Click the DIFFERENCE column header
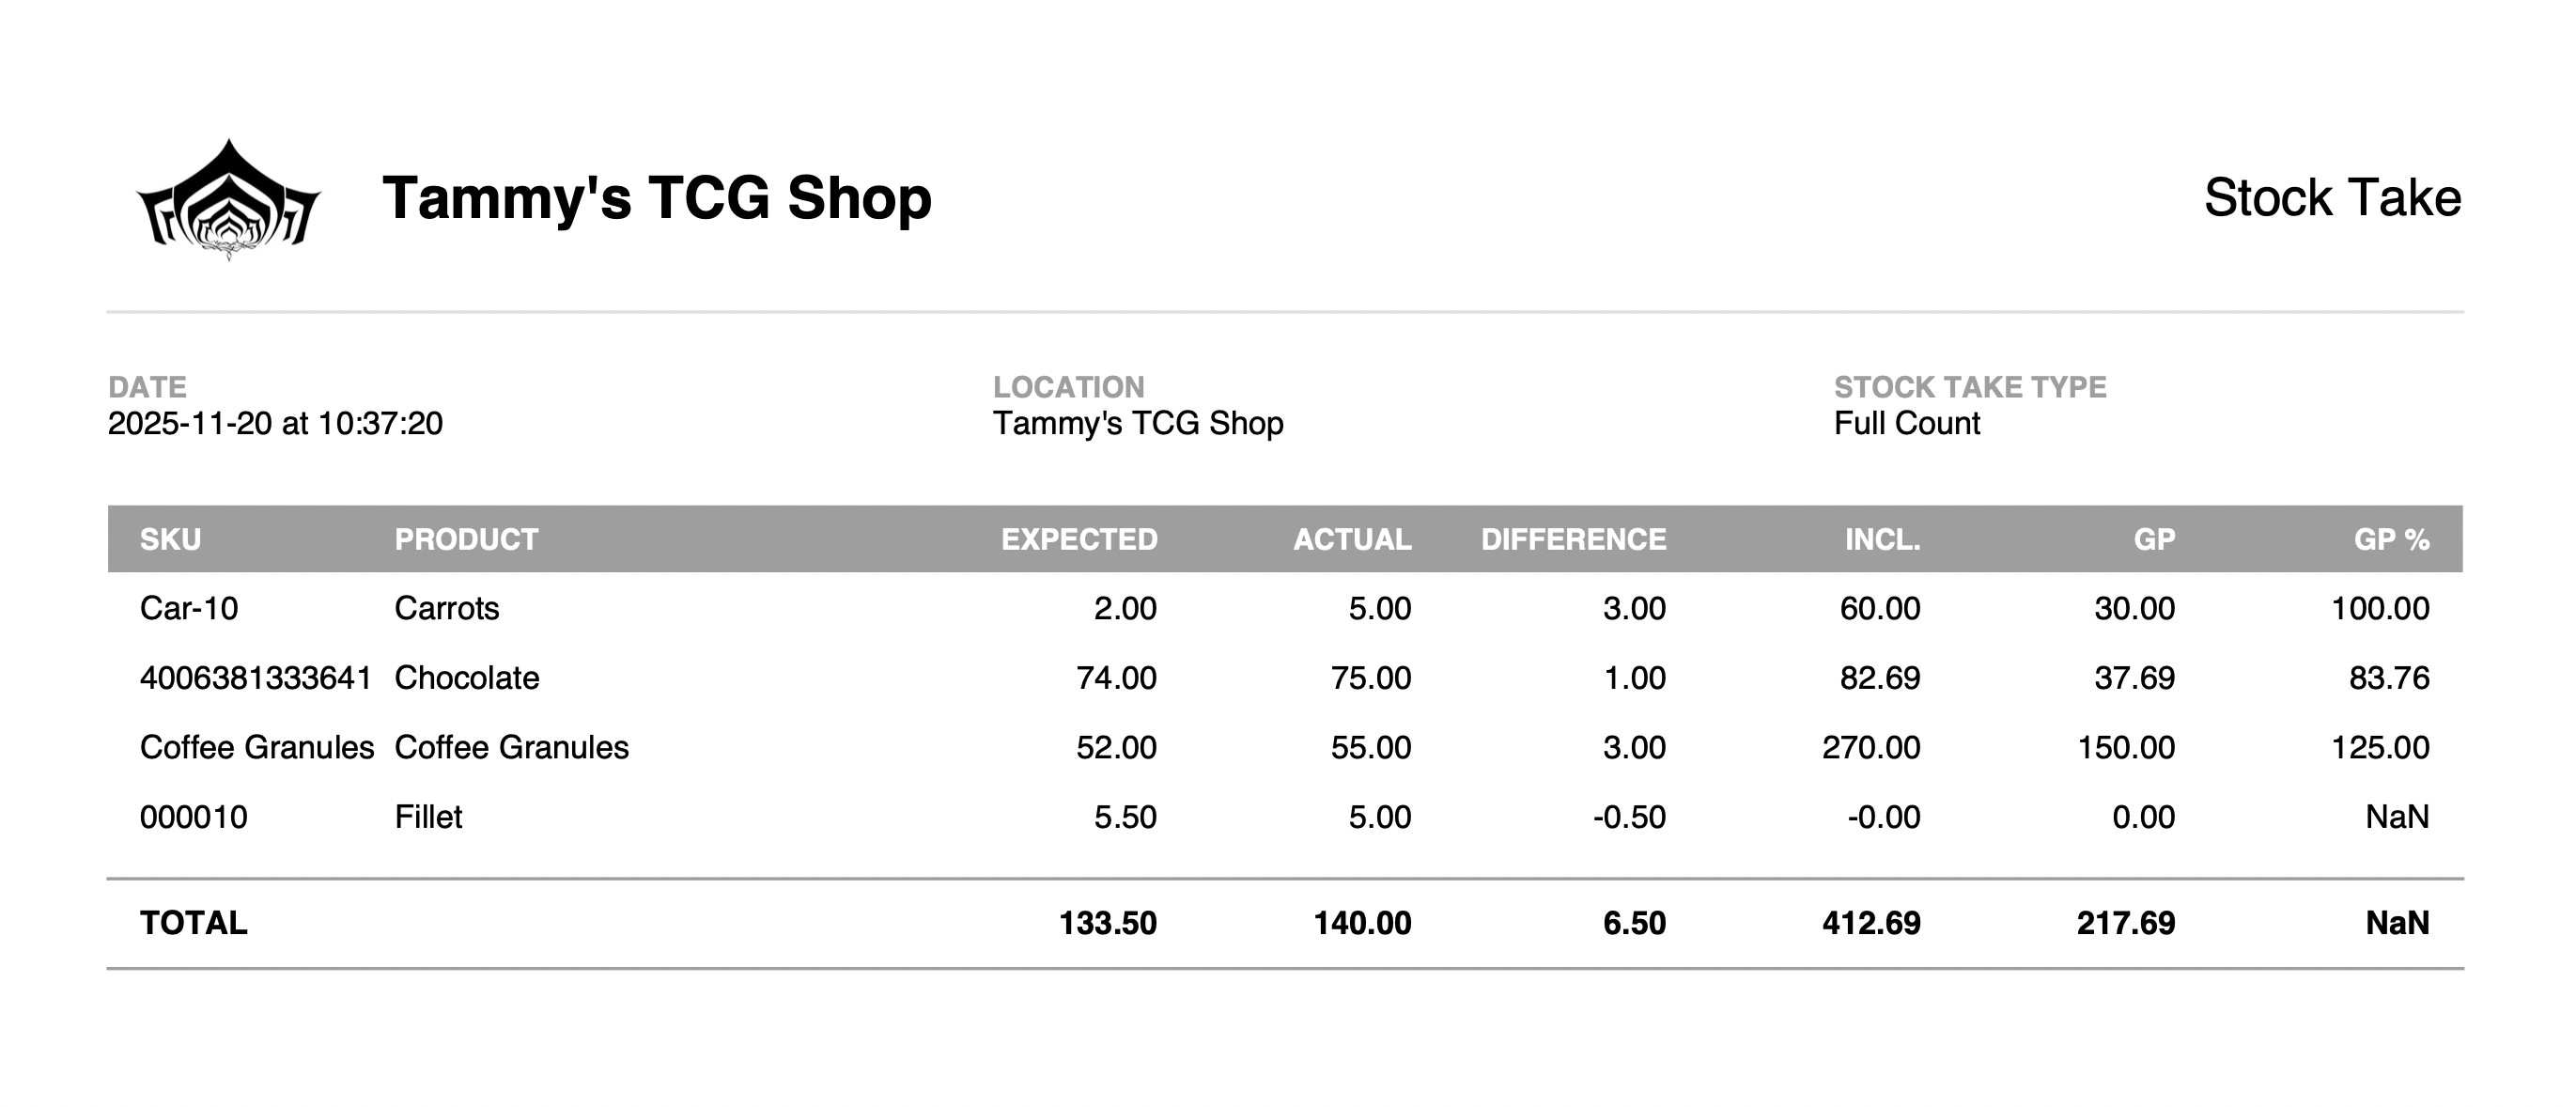Screen dimensions: 2576x1107 click(1572, 540)
